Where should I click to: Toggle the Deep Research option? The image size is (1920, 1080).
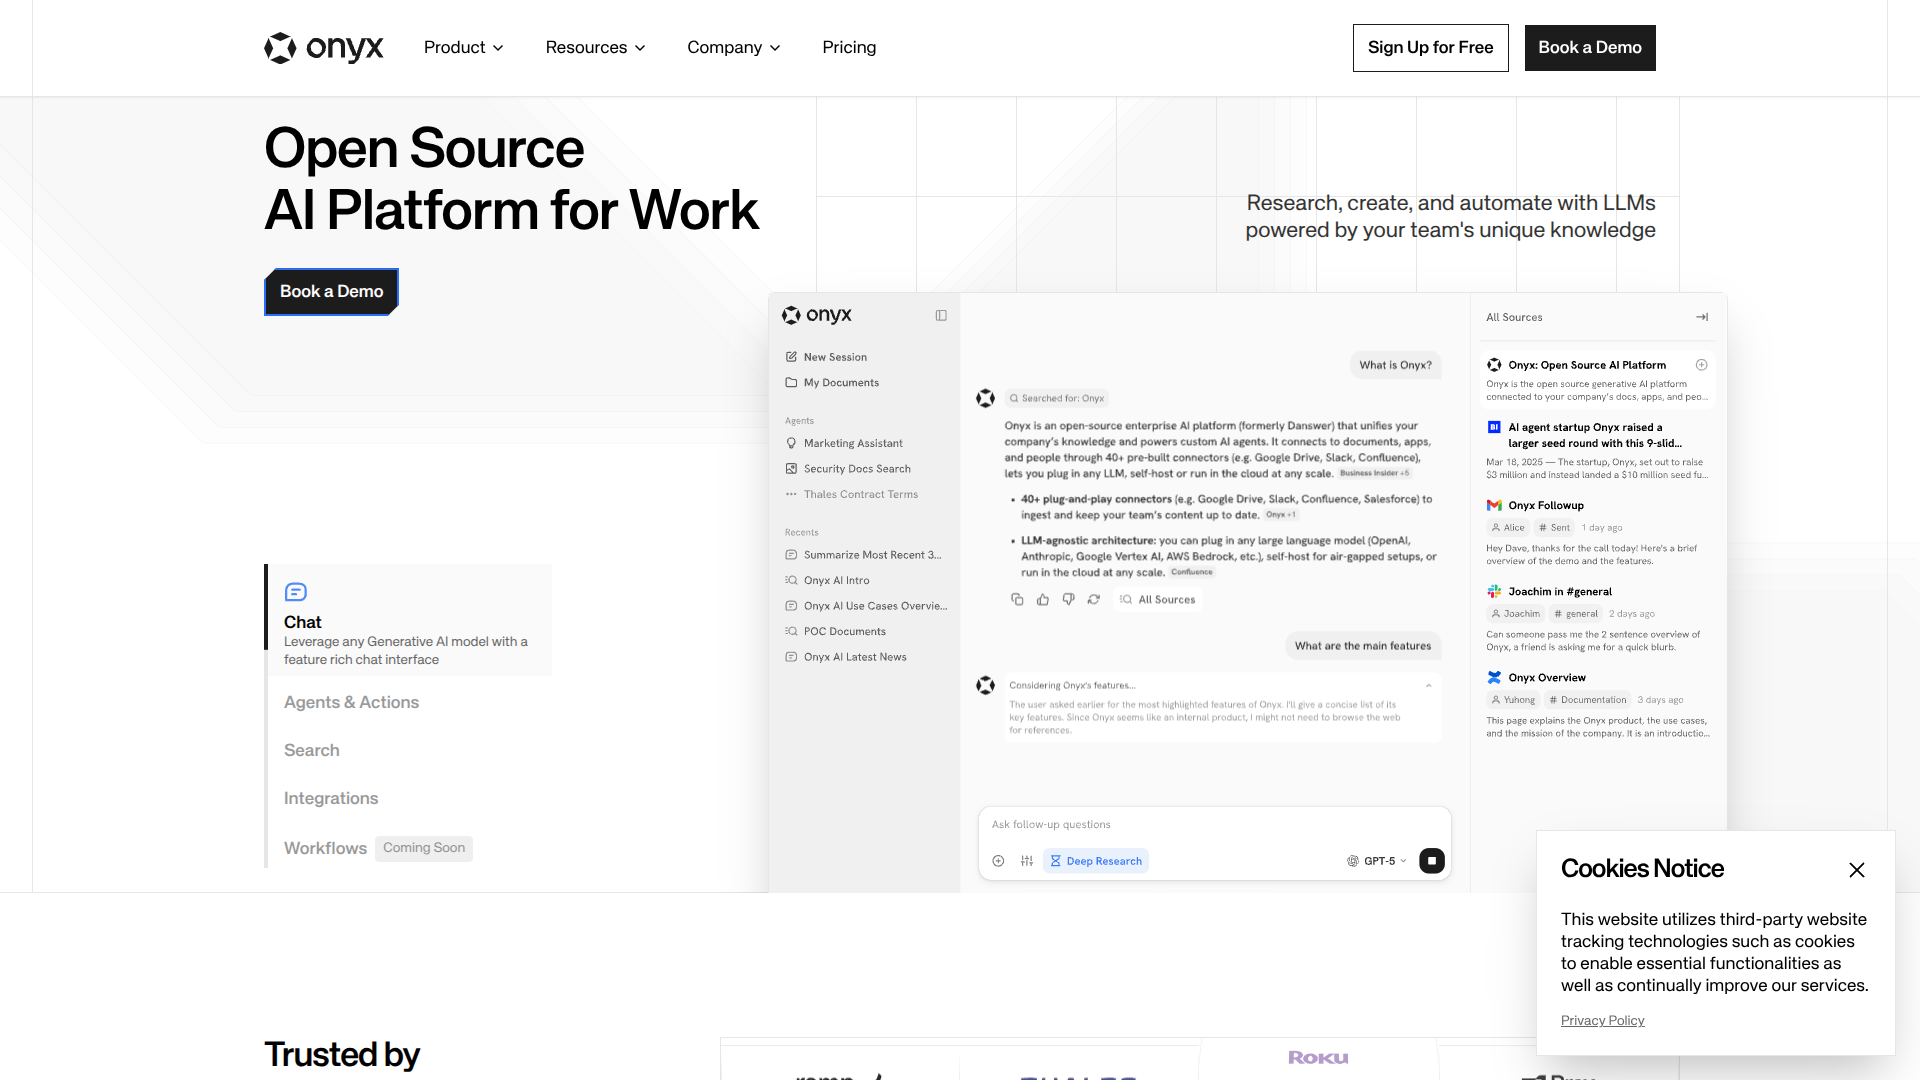point(1096,861)
